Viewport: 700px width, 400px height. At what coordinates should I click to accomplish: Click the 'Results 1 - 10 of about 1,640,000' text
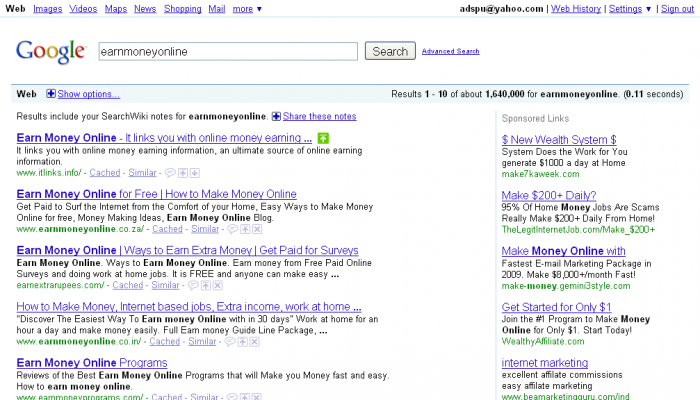tap(458, 94)
